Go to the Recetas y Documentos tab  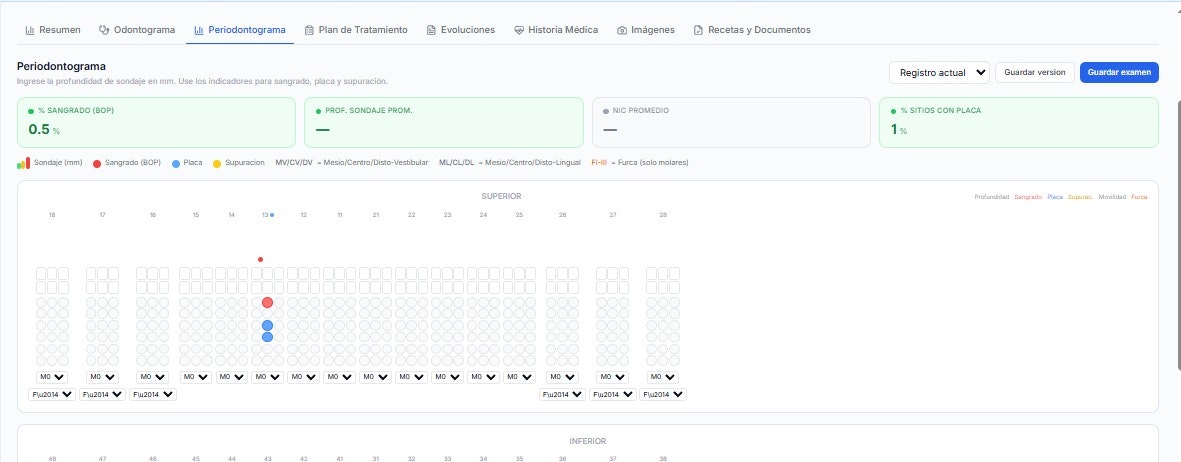752,30
